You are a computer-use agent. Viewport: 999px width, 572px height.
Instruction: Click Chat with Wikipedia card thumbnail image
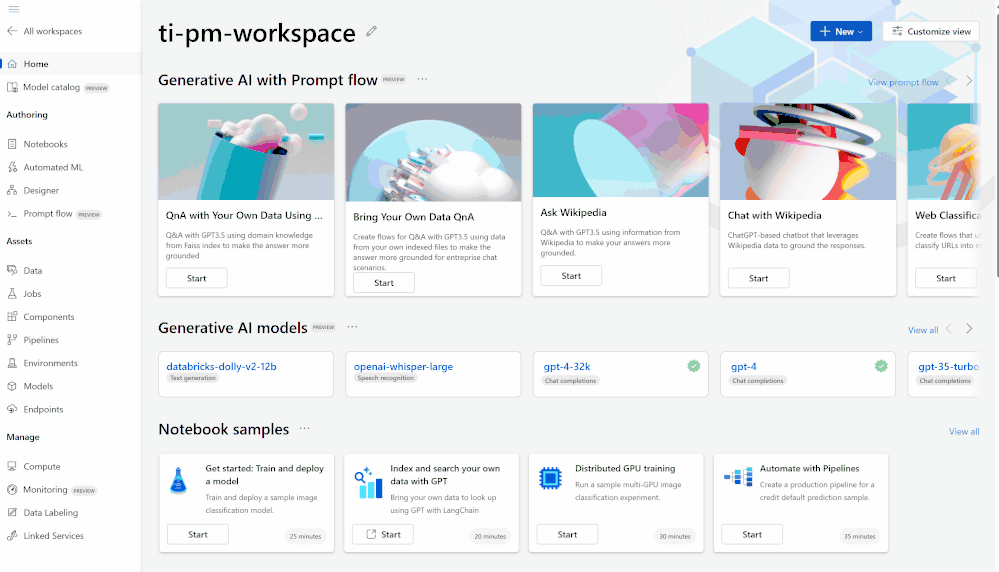[808, 152]
